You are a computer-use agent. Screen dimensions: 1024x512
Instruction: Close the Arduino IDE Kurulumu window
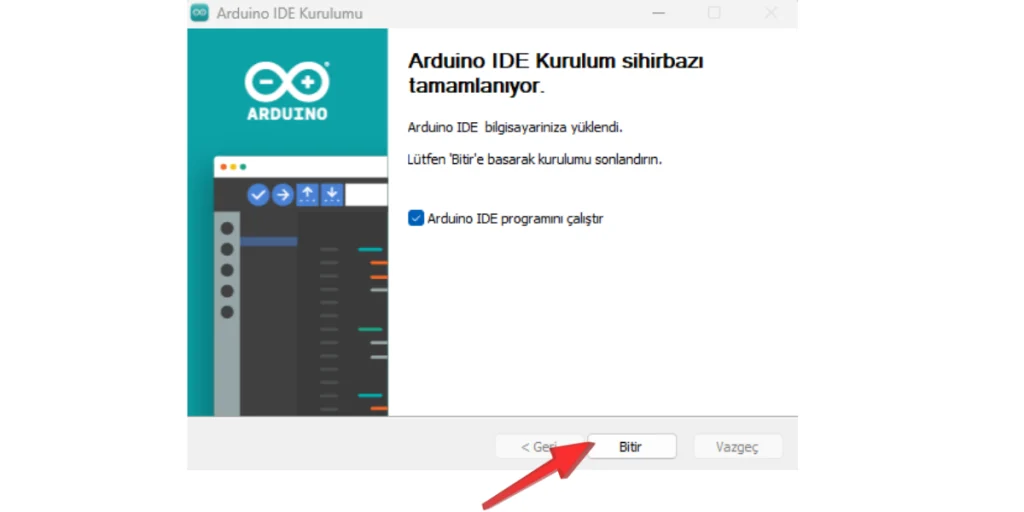point(771,13)
